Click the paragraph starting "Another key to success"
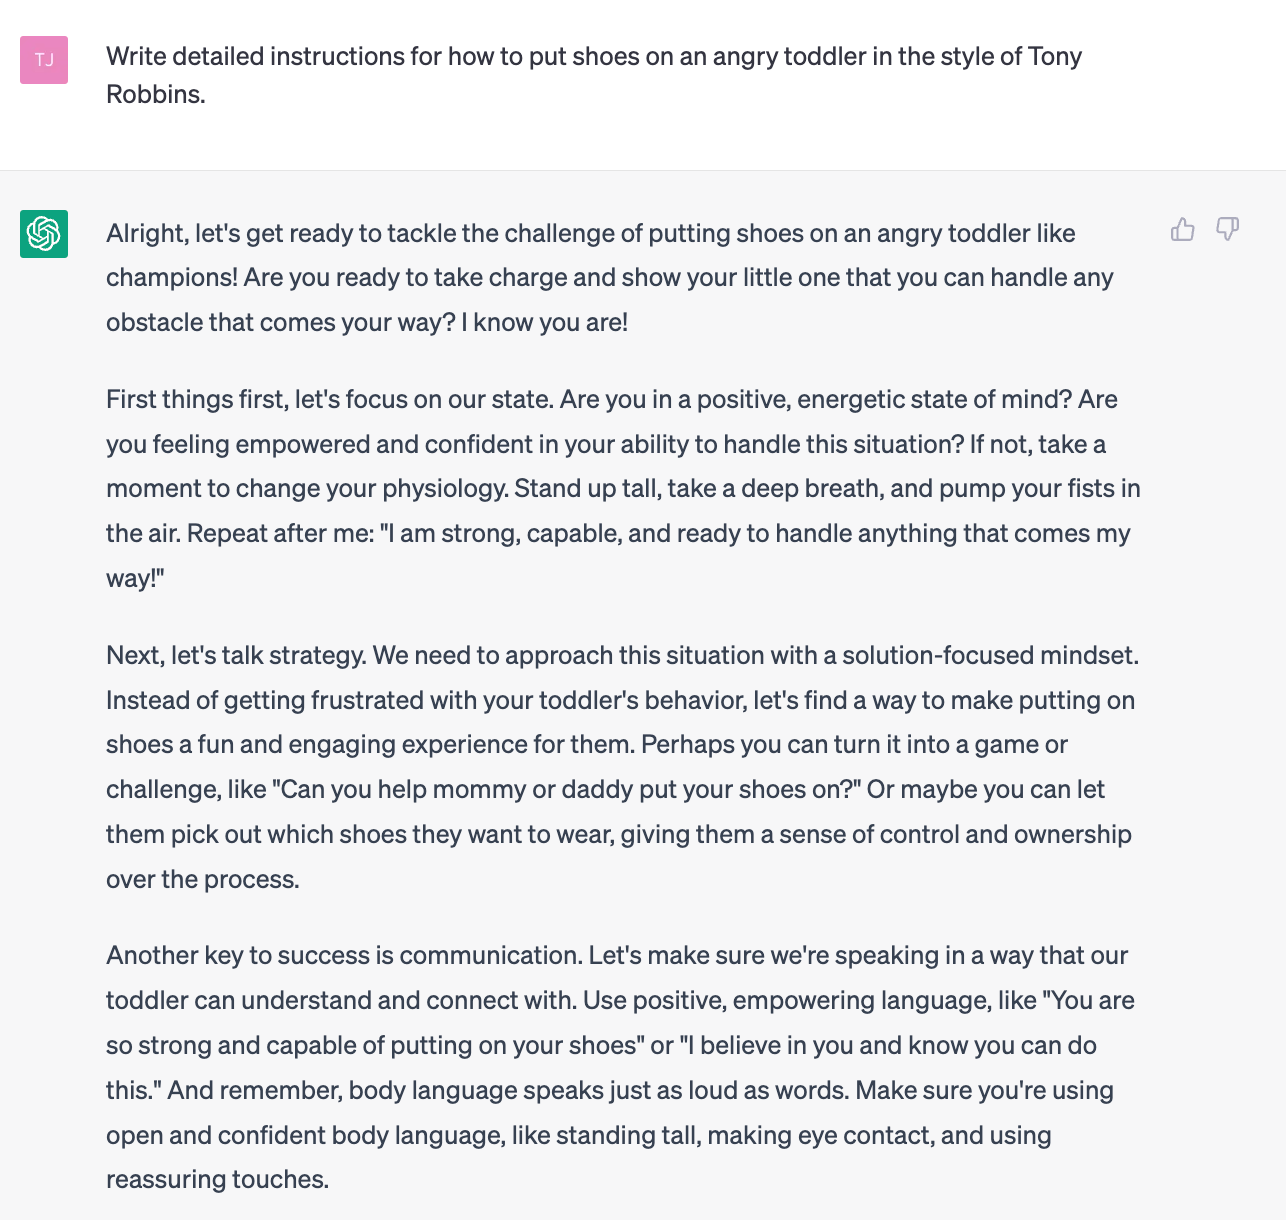 click(x=620, y=1067)
